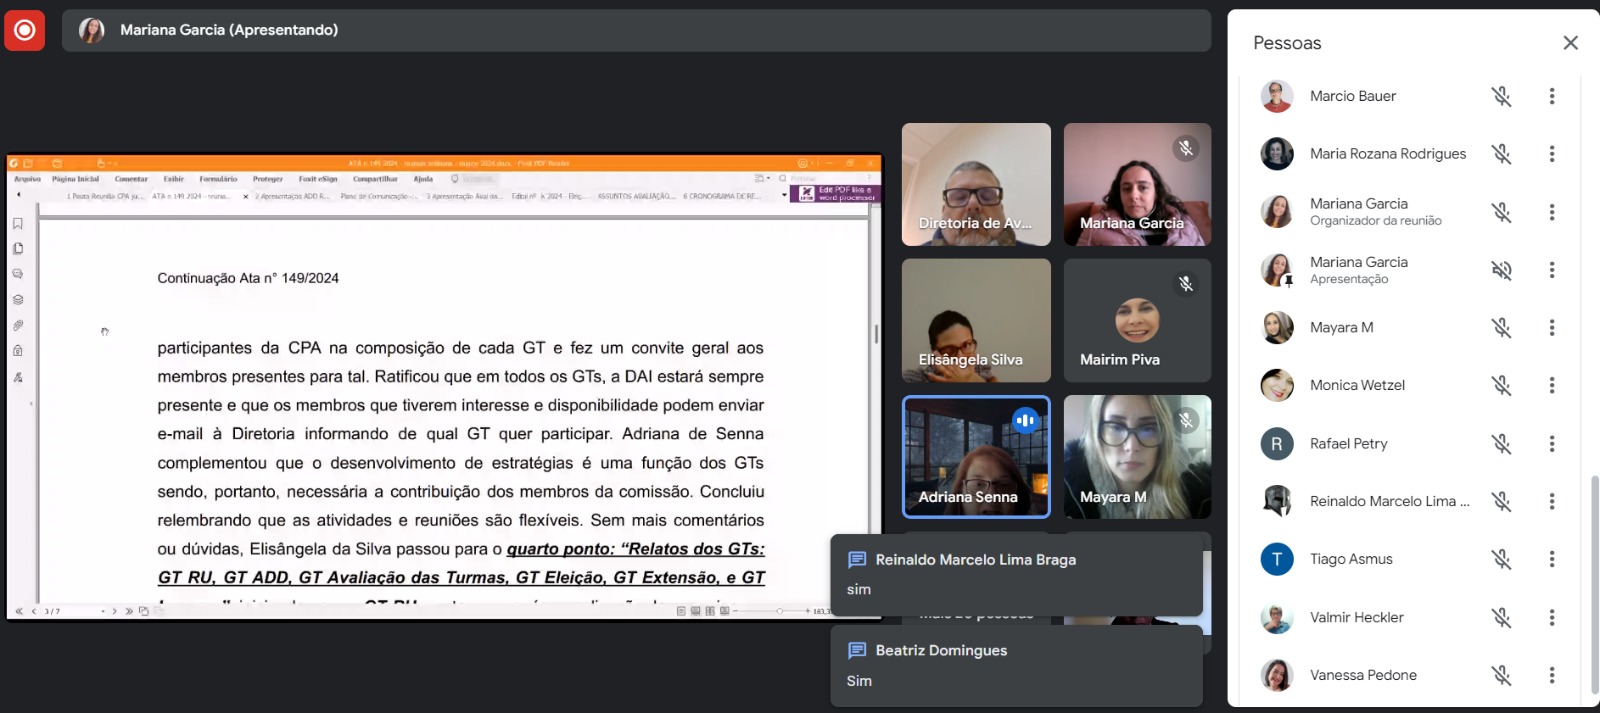Select Elisângela Silva's video tile
This screenshot has height=713, width=1600.
975,321
